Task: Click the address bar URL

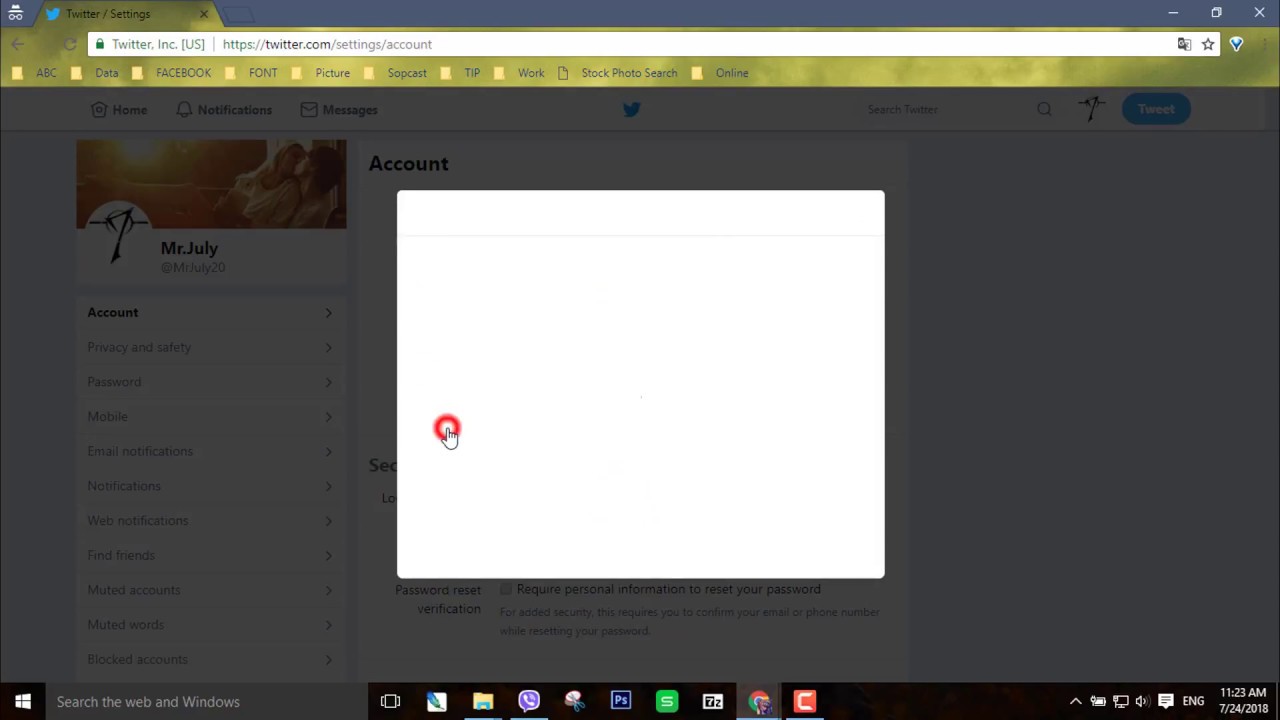Action: click(x=327, y=44)
